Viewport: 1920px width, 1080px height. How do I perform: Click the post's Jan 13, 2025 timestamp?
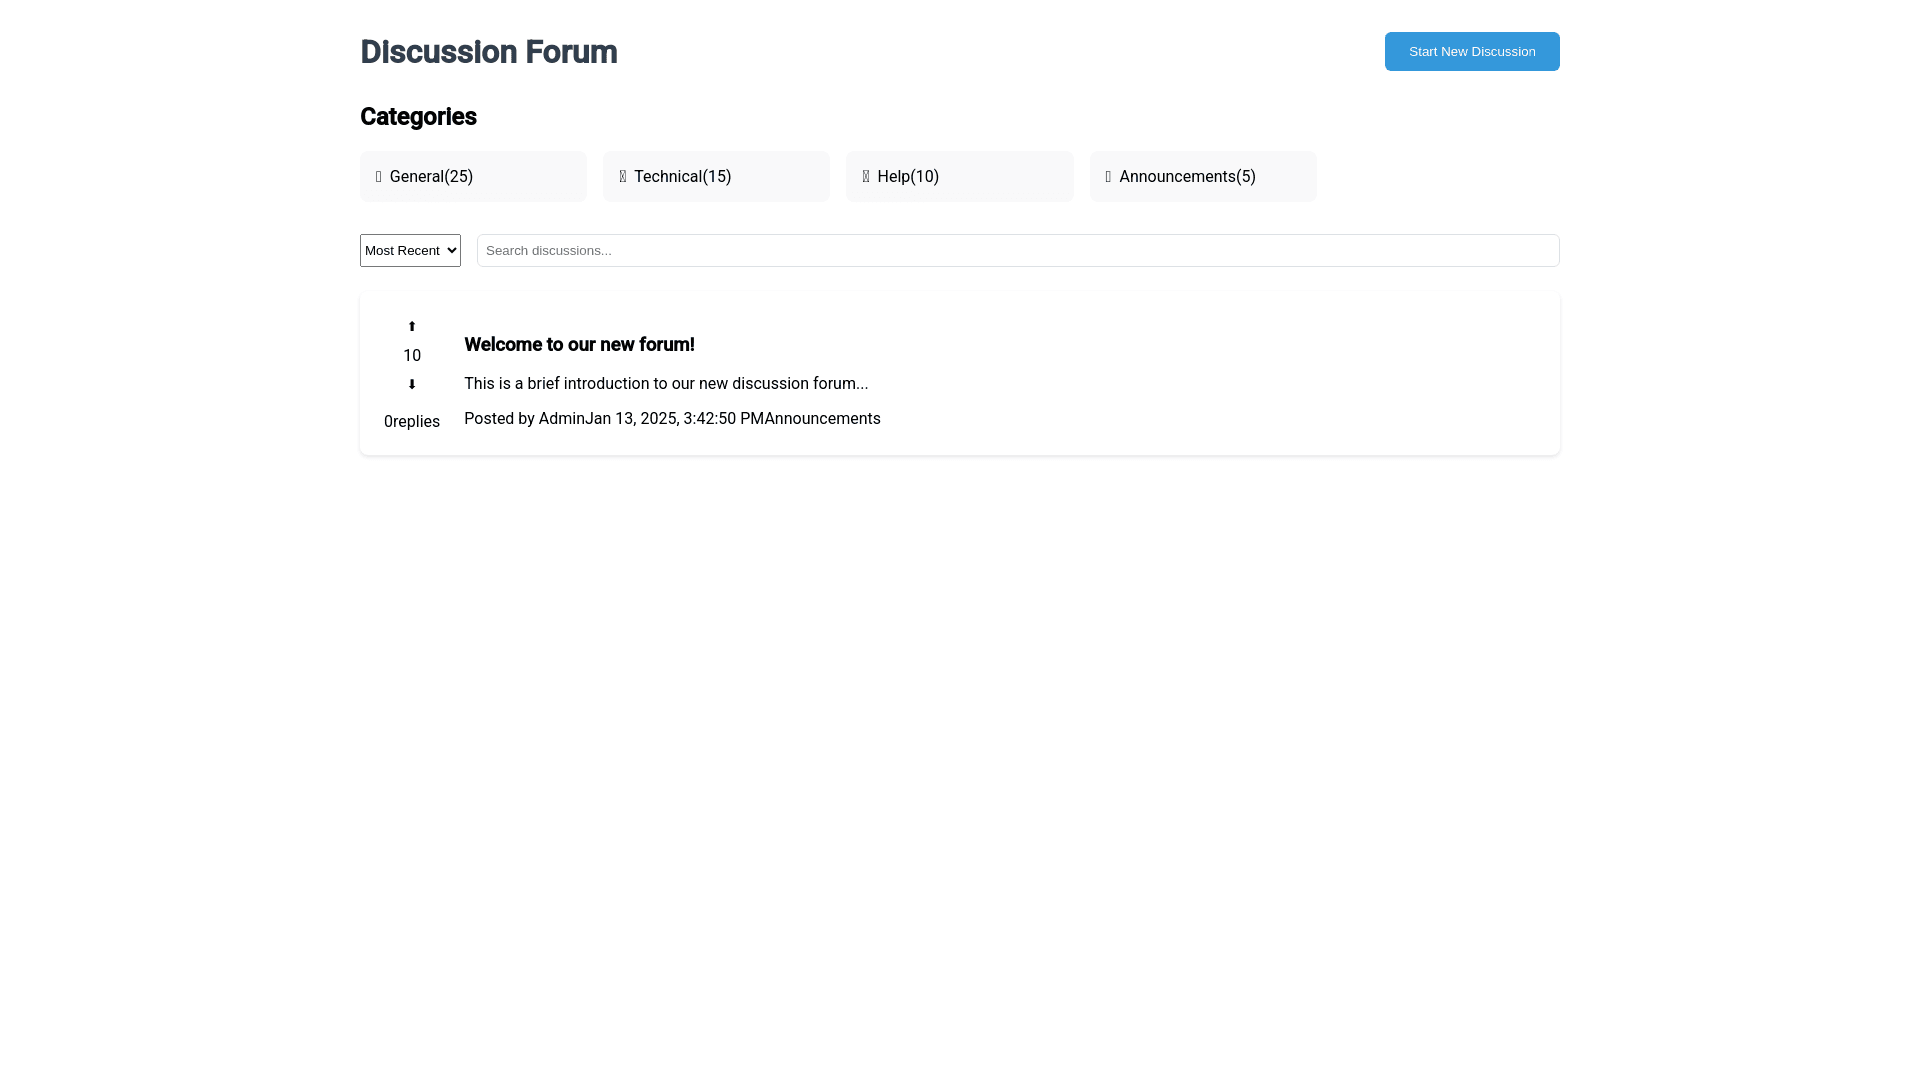(x=674, y=419)
